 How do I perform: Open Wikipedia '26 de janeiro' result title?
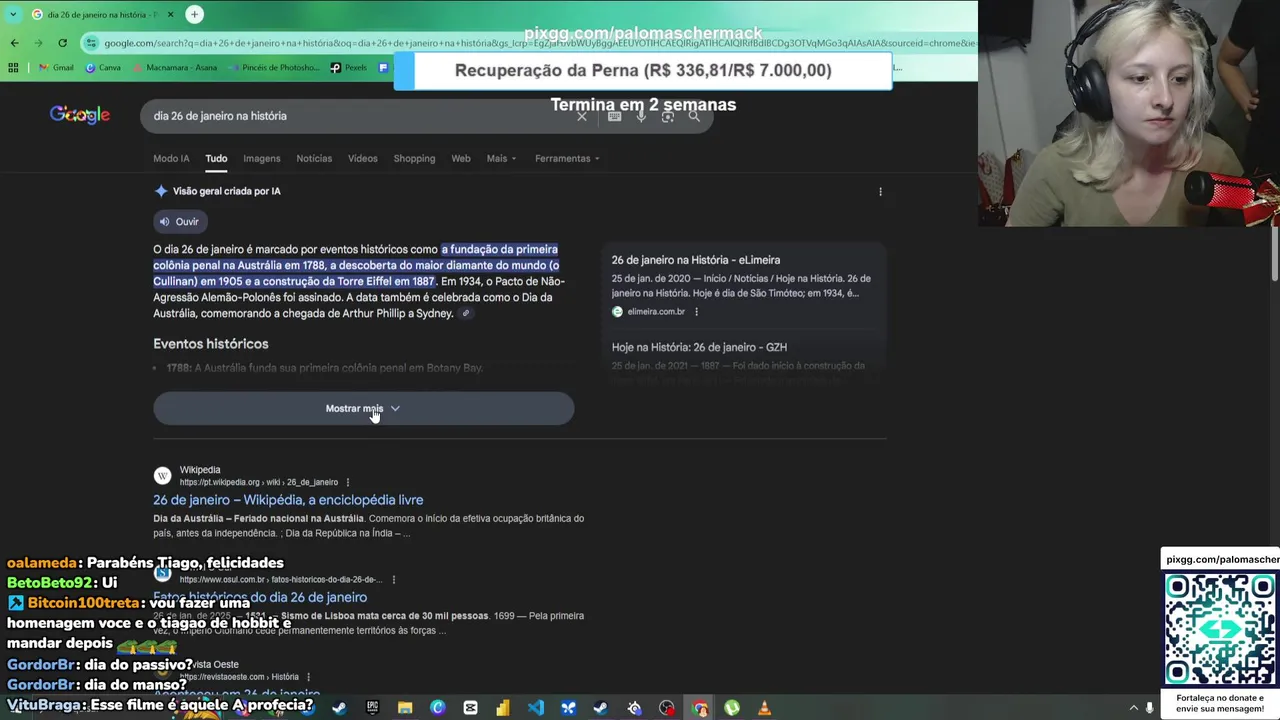(x=288, y=500)
